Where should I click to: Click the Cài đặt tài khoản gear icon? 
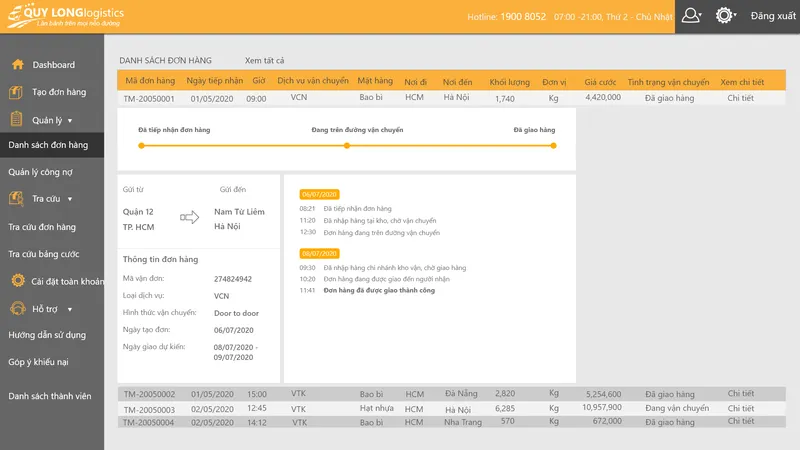tap(18, 280)
